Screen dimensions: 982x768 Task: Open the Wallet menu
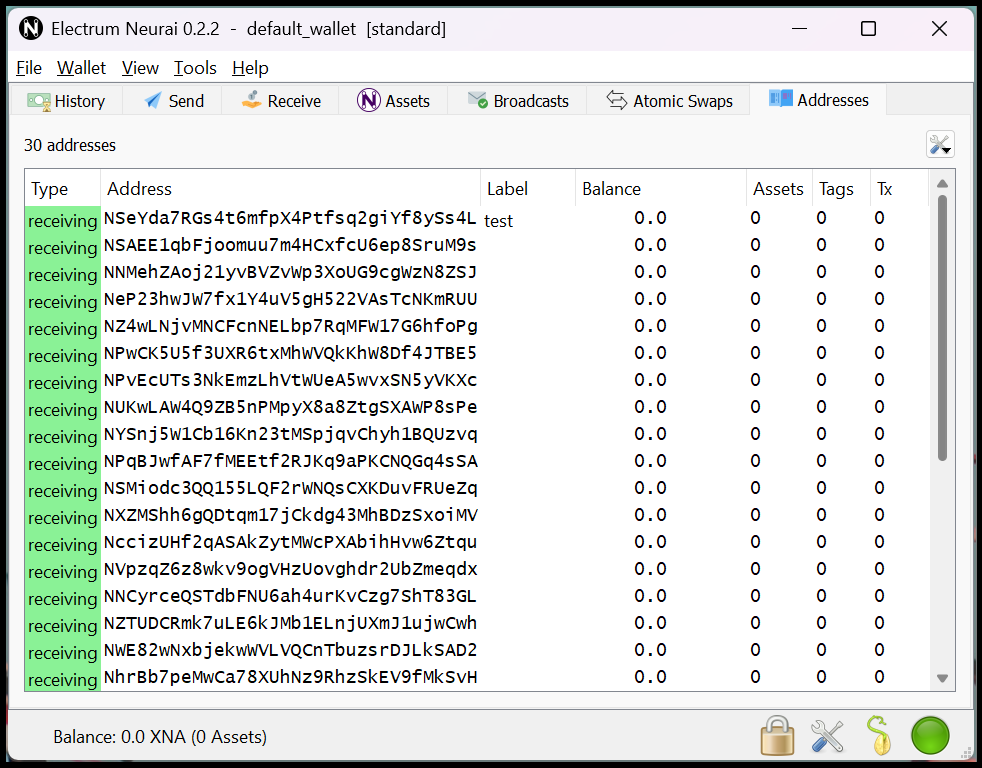tap(80, 67)
